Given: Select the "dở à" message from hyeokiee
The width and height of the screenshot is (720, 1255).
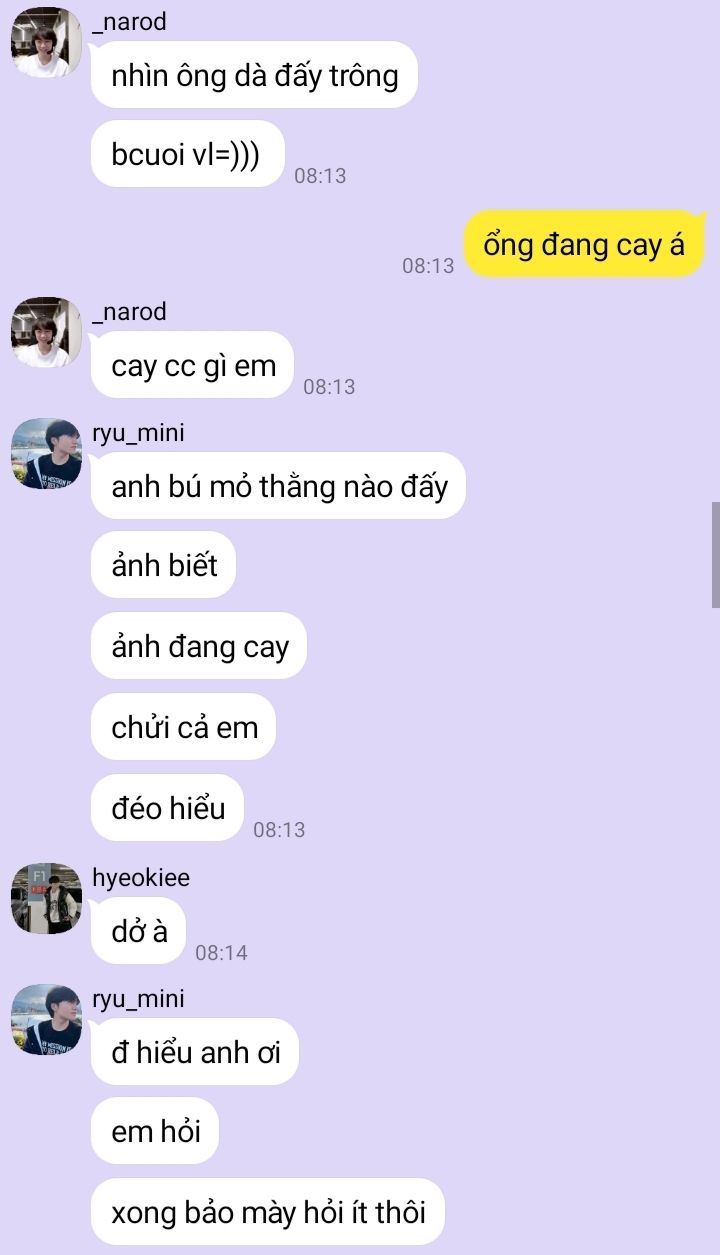Looking at the screenshot, I should (139, 931).
